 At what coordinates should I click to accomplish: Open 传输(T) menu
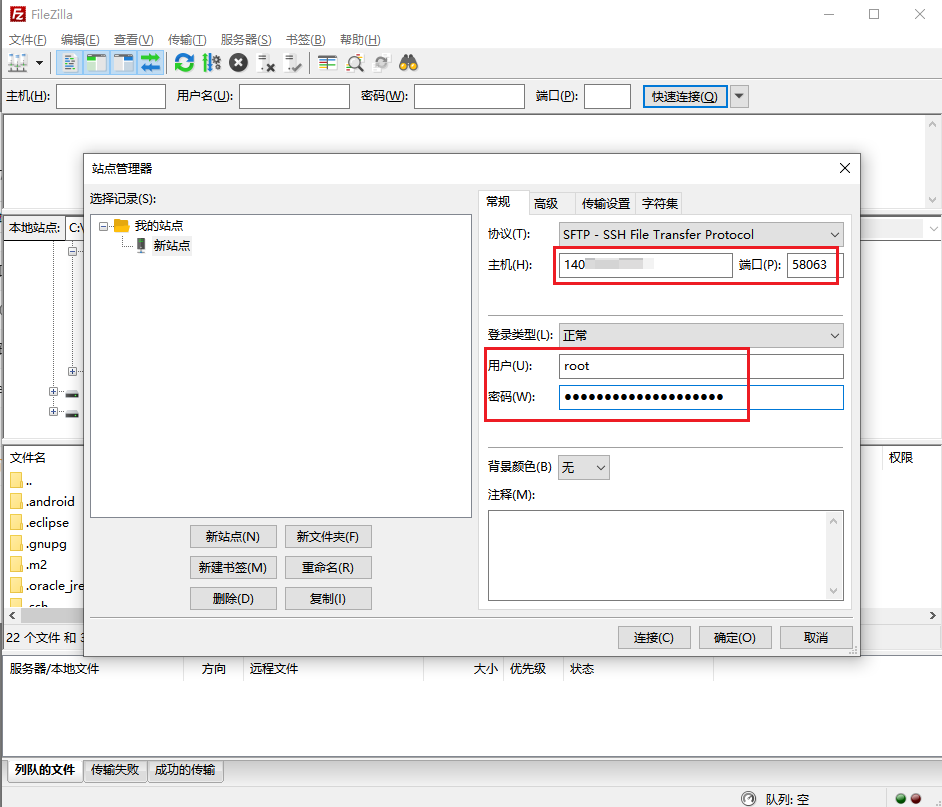pyautogui.click(x=187, y=40)
